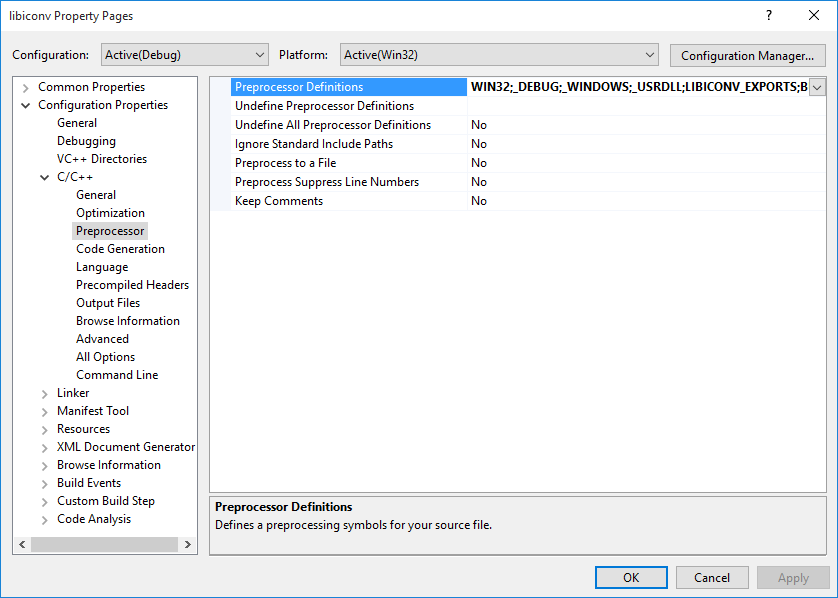Expand the Browse Information top-level node
The image size is (838, 598).
(x=44, y=466)
